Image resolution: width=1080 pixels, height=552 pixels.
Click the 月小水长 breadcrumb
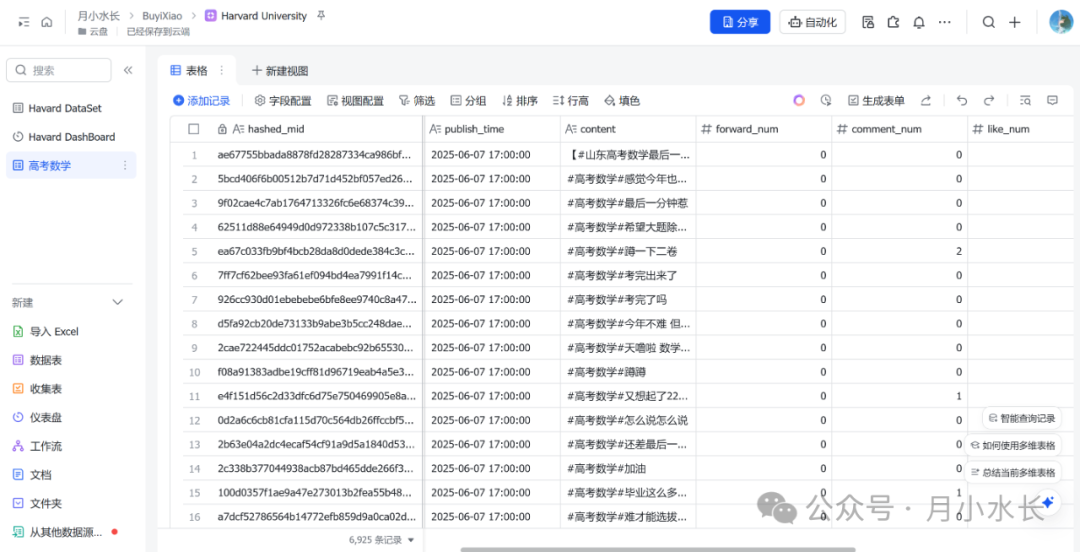click(x=97, y=16)
